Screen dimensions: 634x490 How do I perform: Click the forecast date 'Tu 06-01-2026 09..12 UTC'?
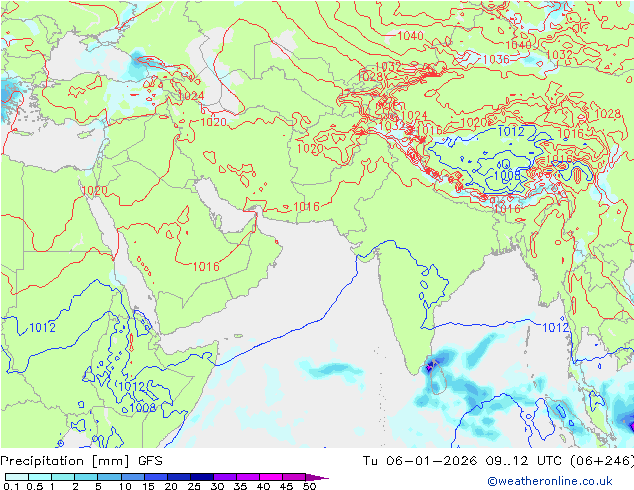(x=465, y=461)
